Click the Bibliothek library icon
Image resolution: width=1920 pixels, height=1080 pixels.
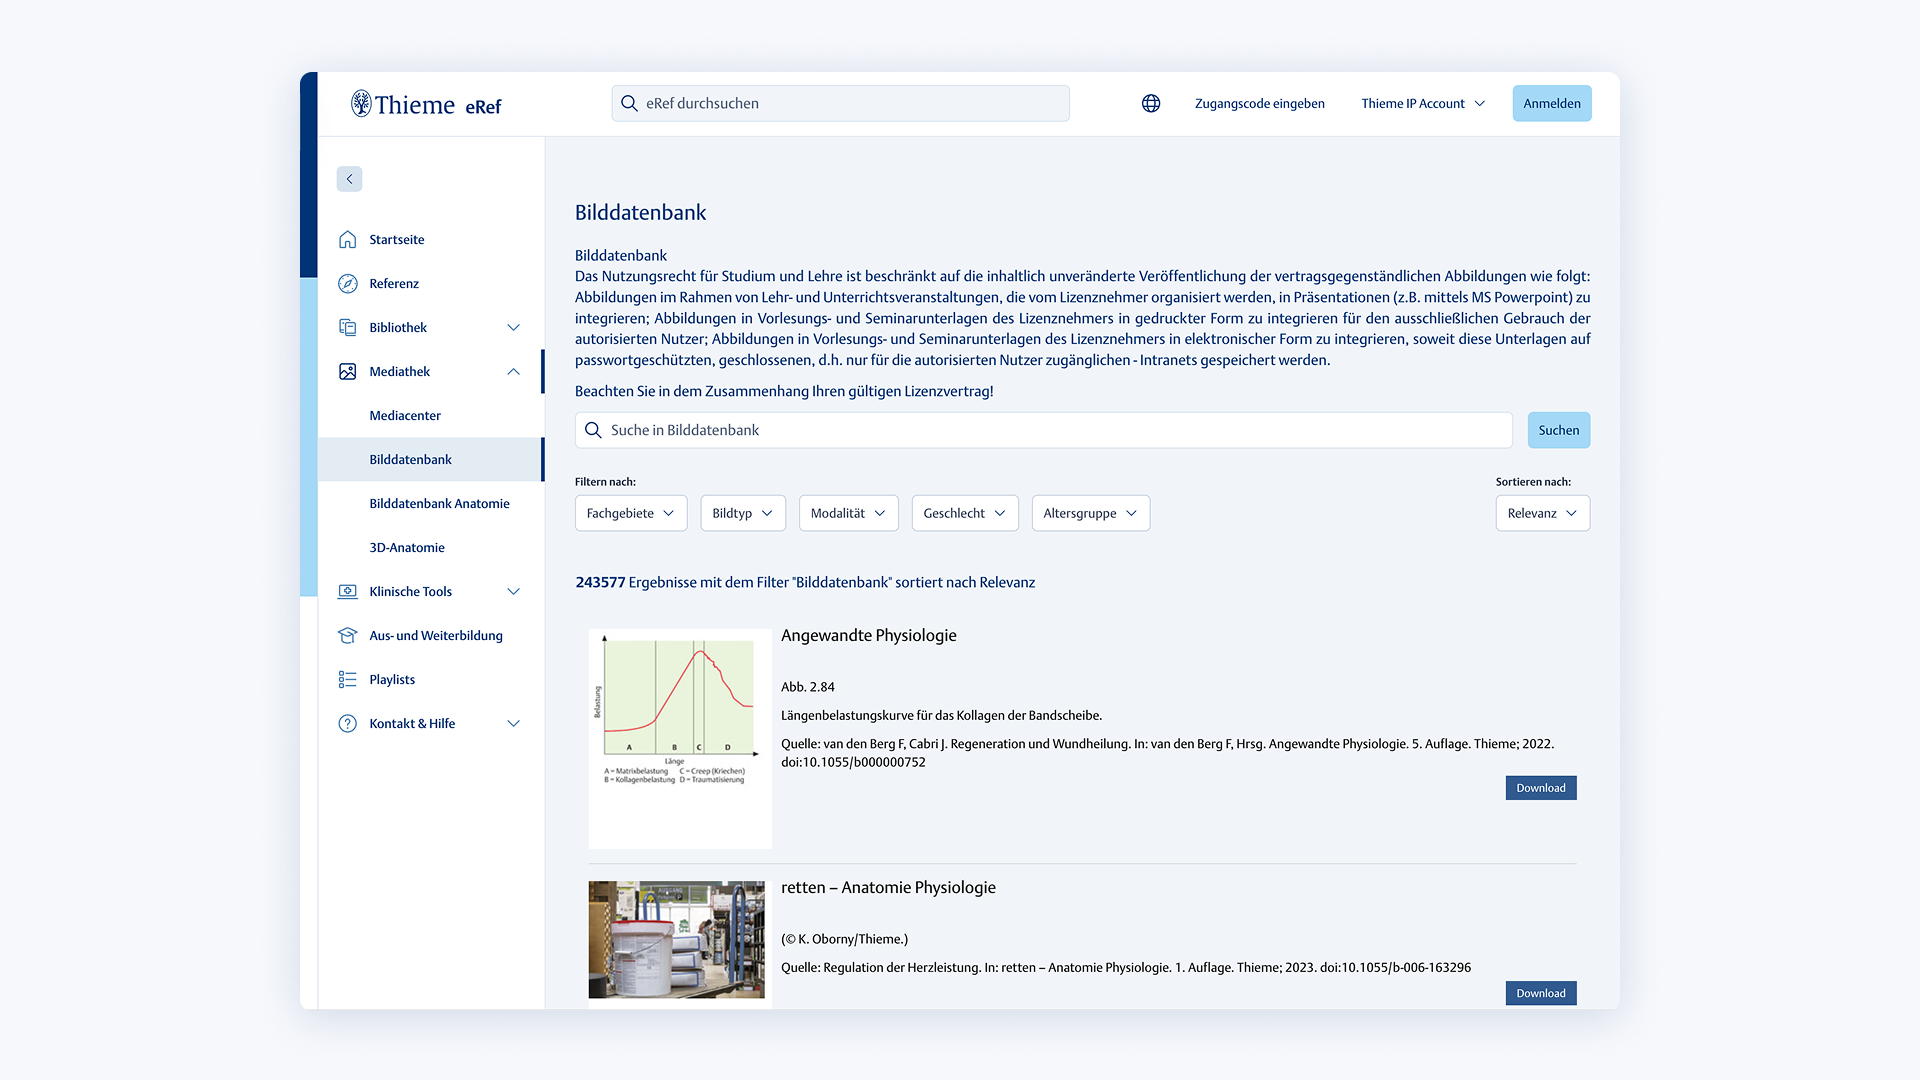click(x=347, y=327)
